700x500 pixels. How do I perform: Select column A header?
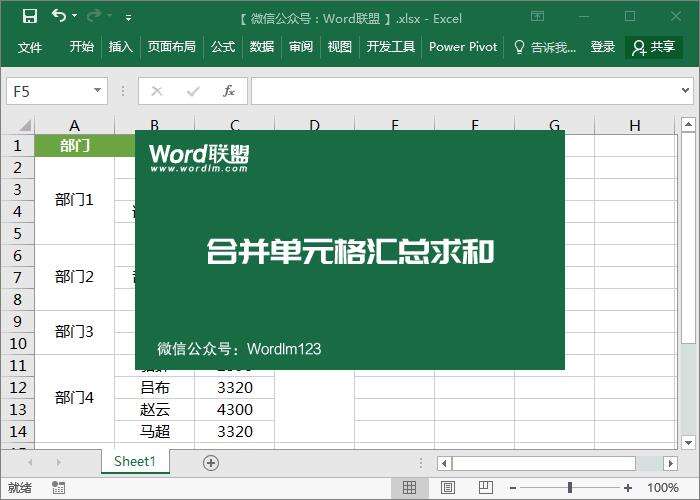pyautogui.click(x=75, y=125)
